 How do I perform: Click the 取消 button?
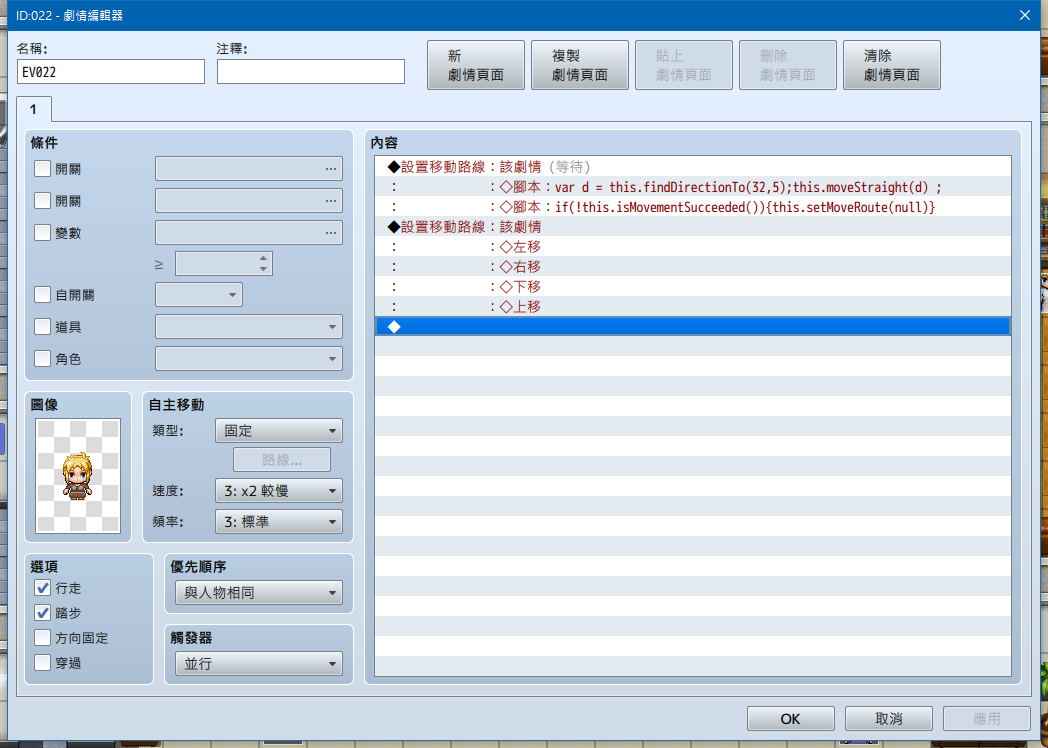click(x=889, y=719)
